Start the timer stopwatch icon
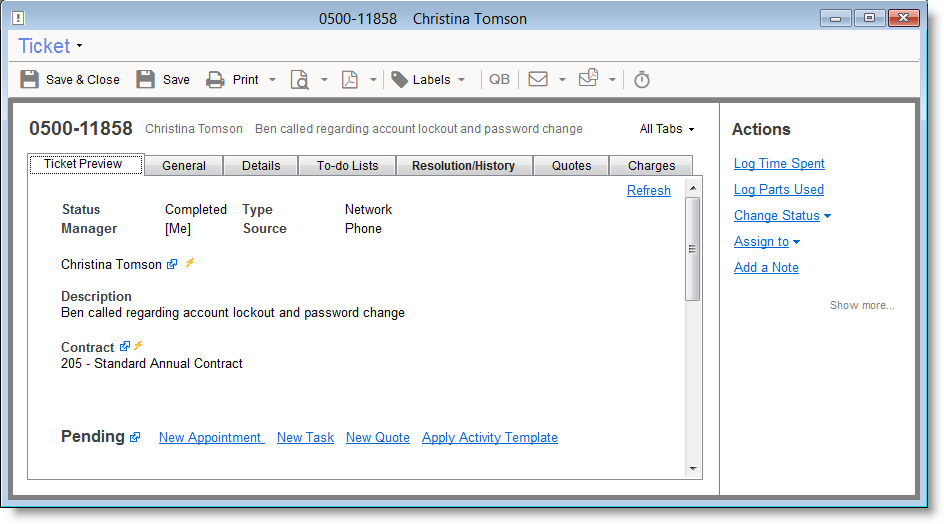The height and width of the screenshot is (524, 944). 642,80
